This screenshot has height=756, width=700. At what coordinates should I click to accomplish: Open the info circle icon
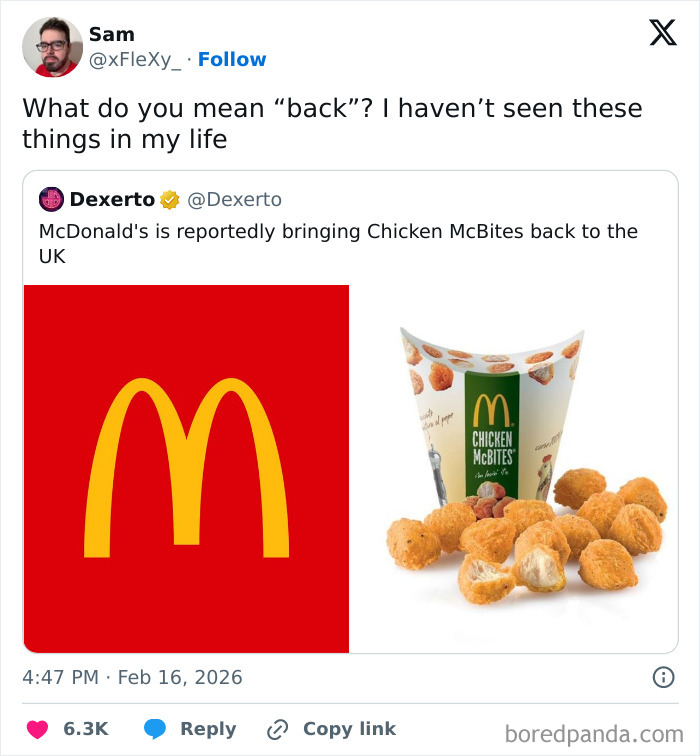662,677
